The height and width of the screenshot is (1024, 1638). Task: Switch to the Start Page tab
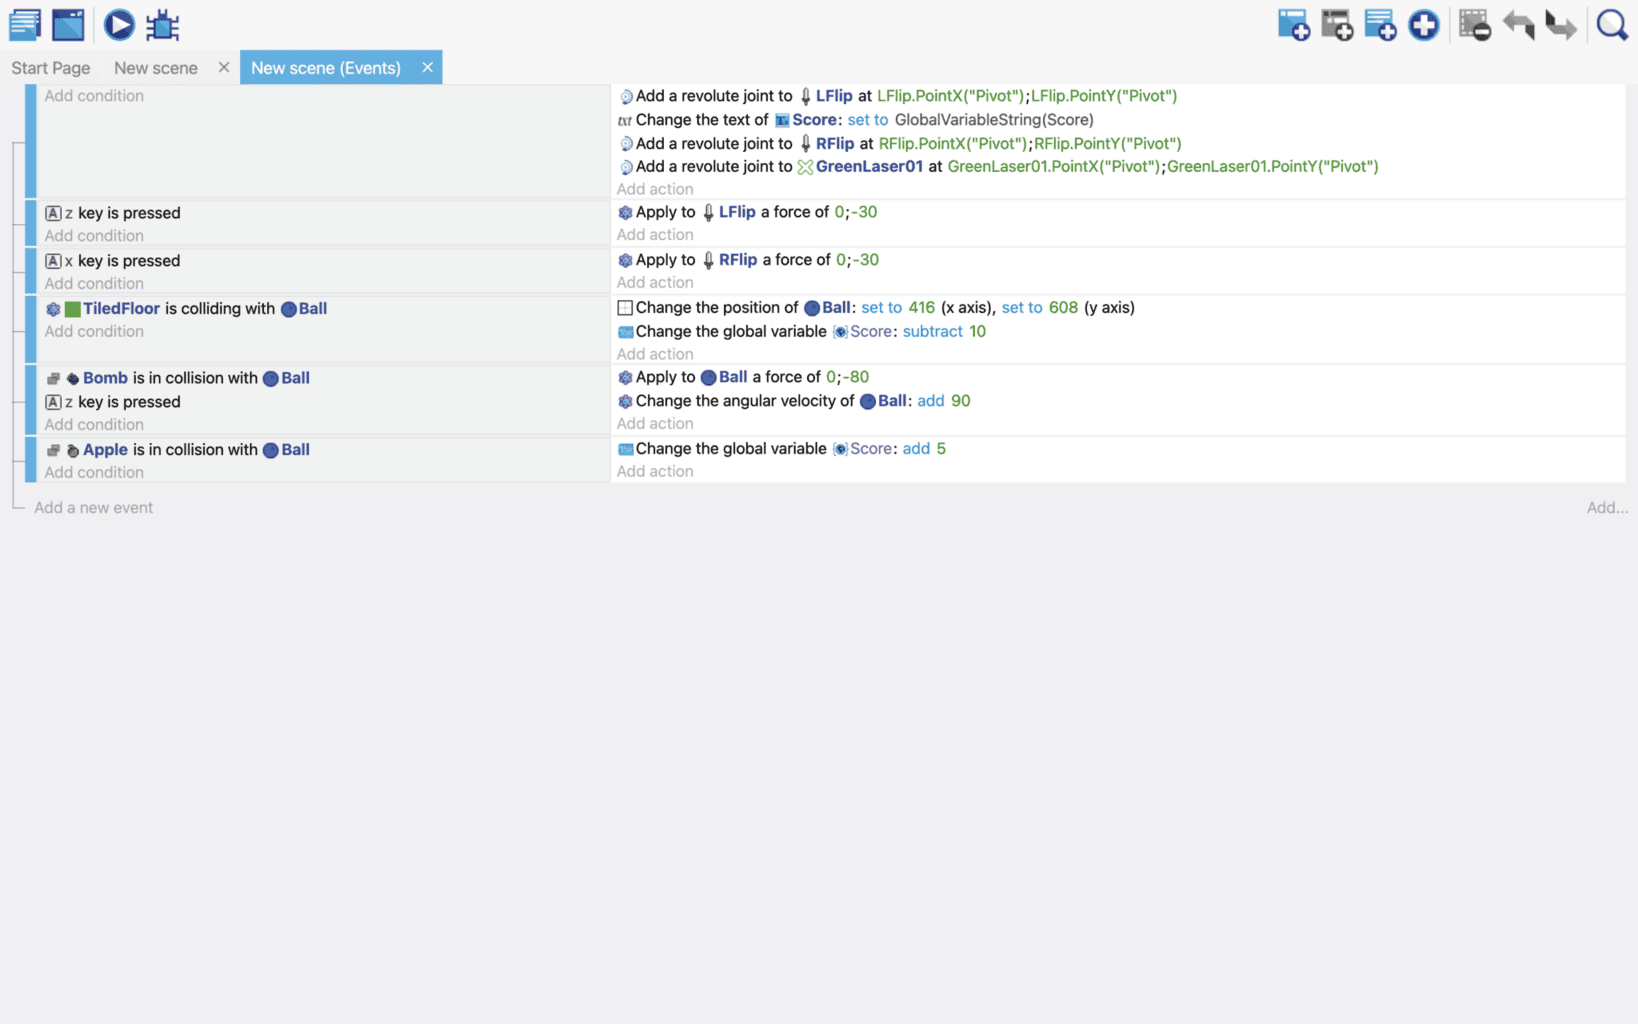tap(51, 68)
